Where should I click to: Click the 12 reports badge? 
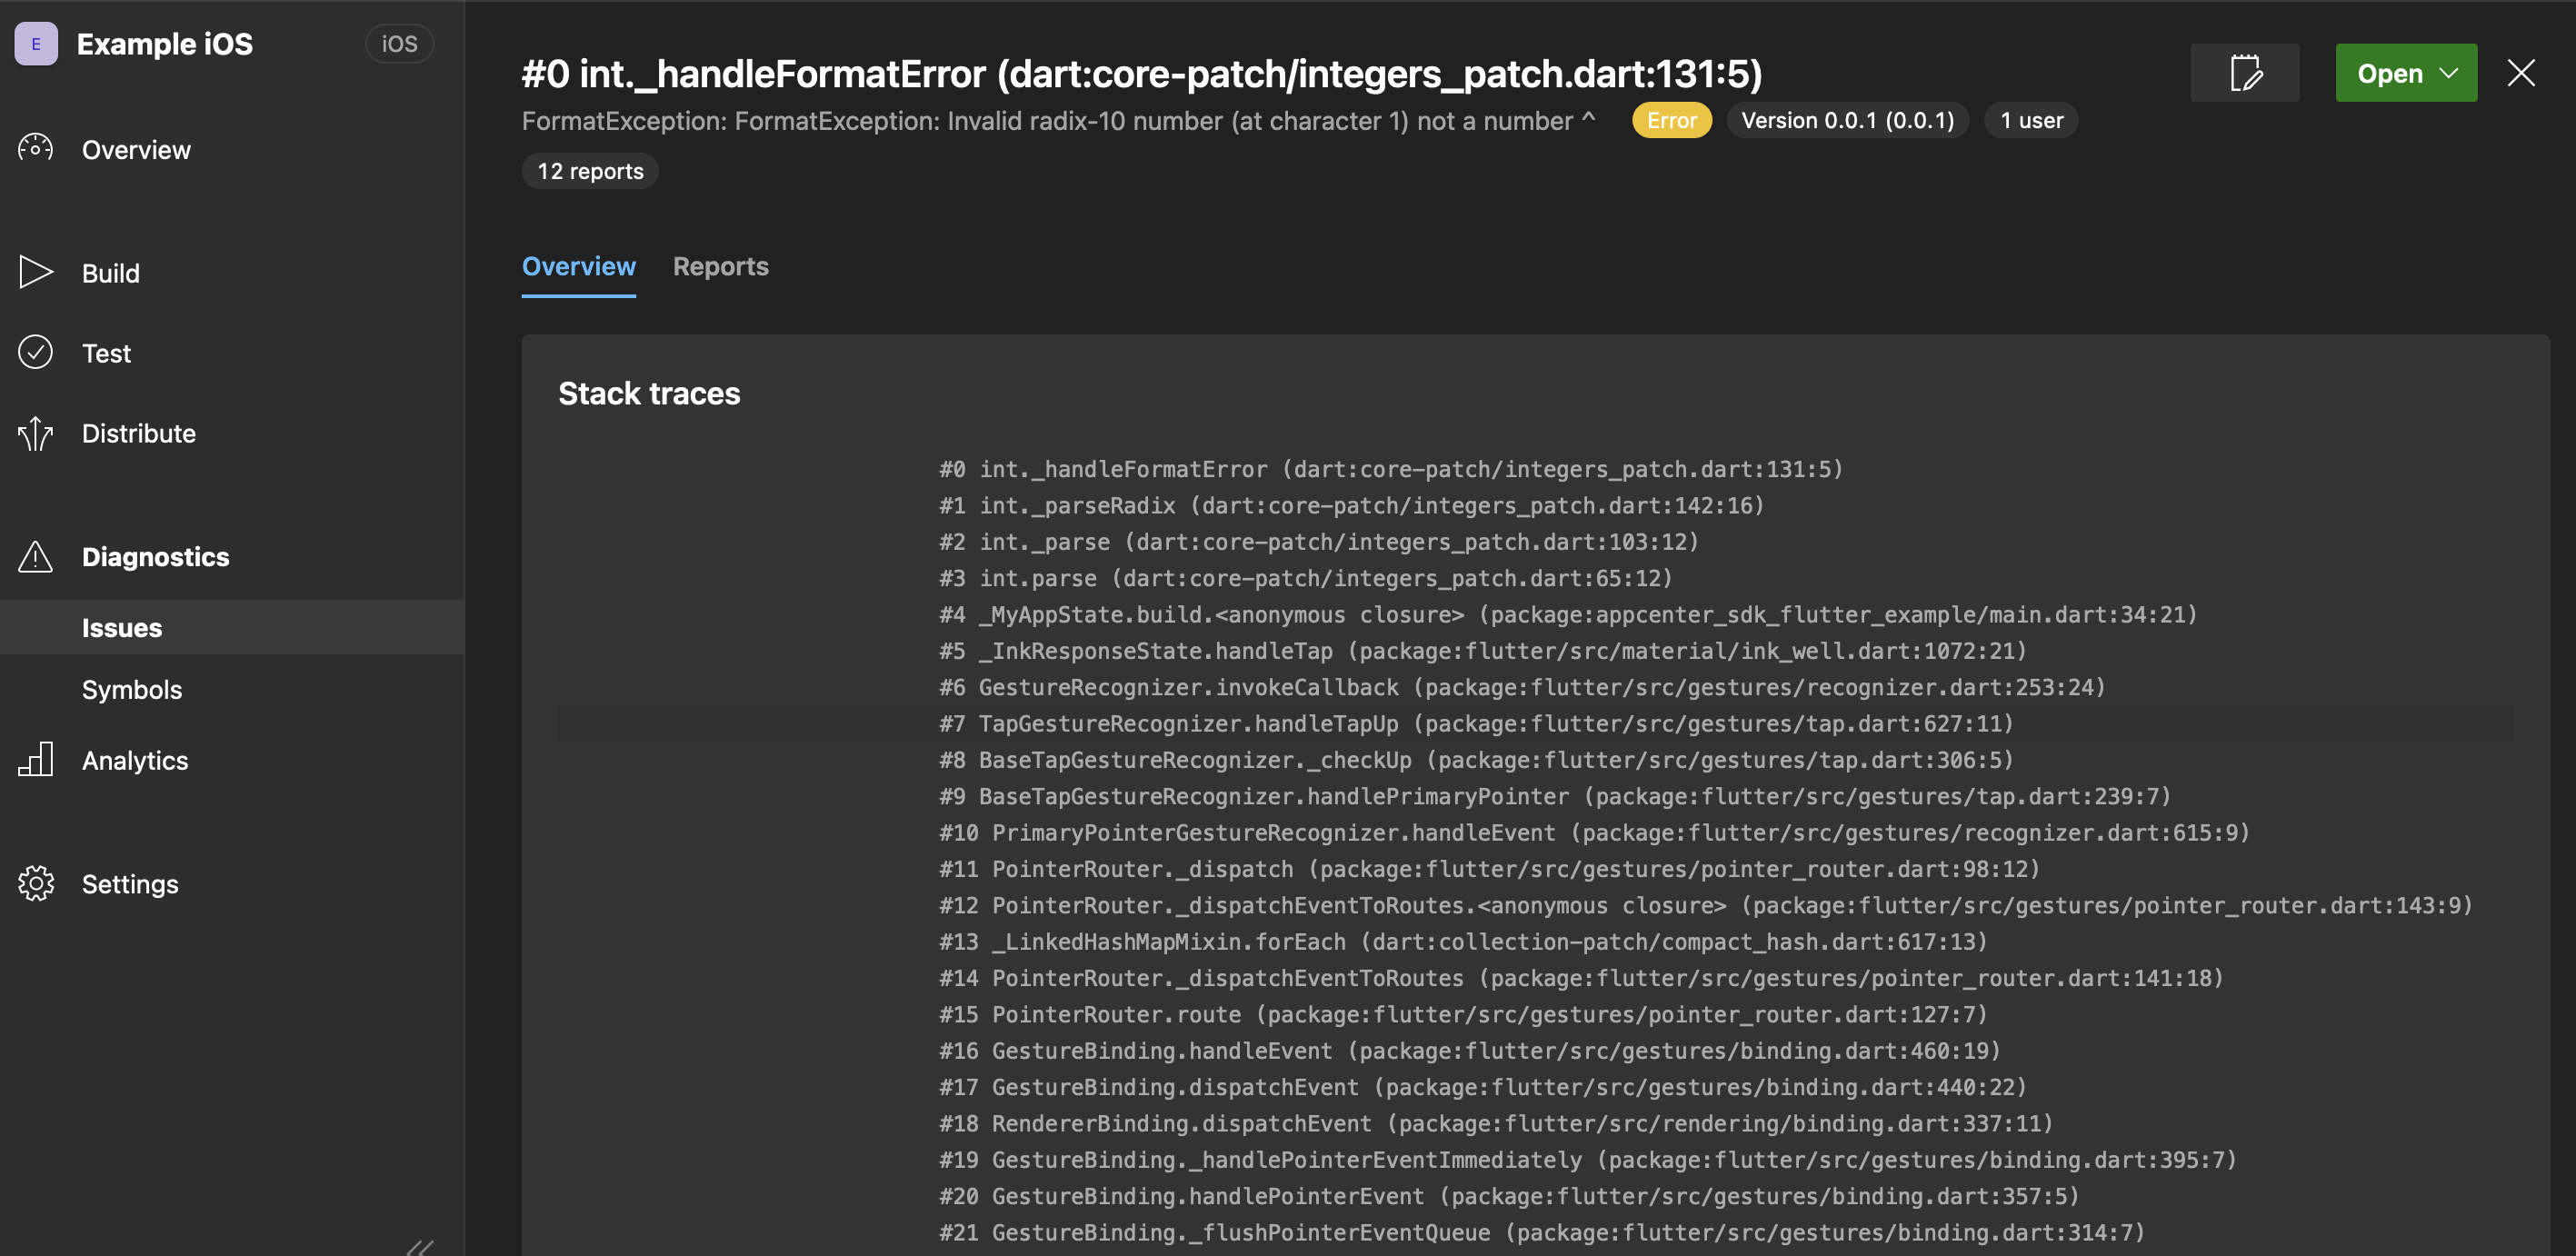(590, 171)
